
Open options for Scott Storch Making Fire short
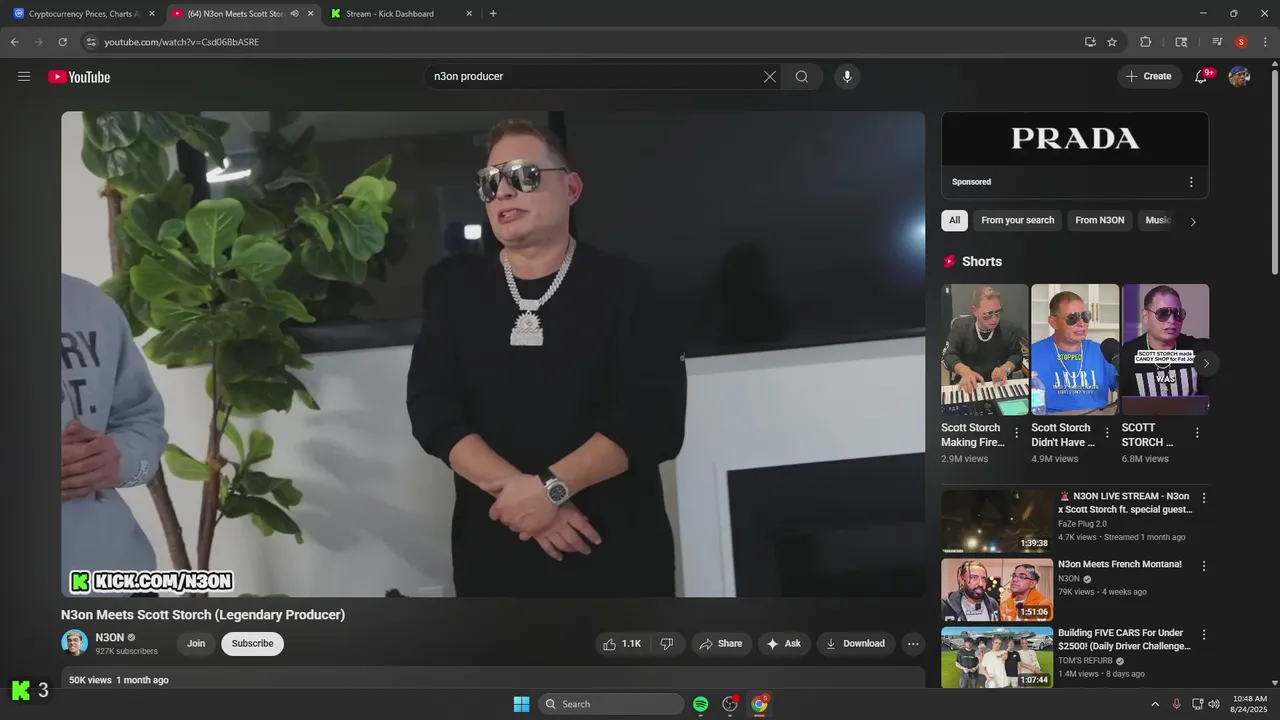(1017, 433)
